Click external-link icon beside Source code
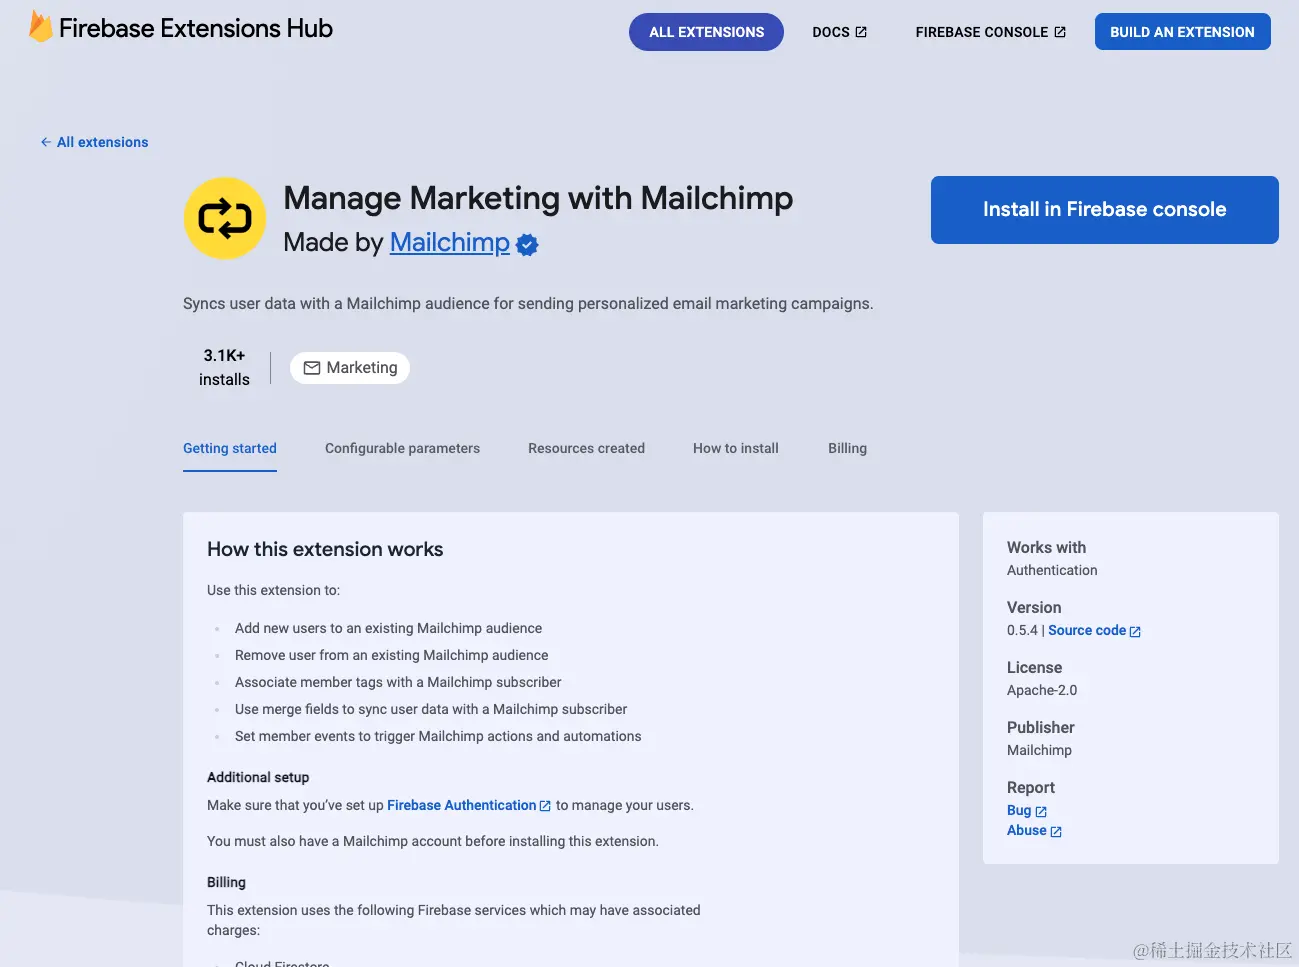The height and width of the screenshot is (967, 1299). pos(1135,631)
